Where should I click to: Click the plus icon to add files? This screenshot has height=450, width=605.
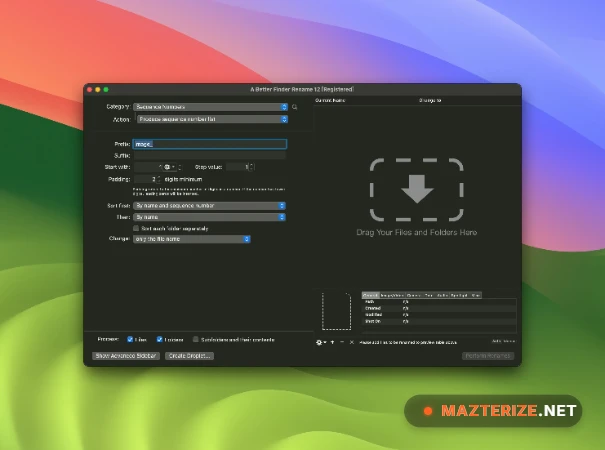(x=333, y=342)
